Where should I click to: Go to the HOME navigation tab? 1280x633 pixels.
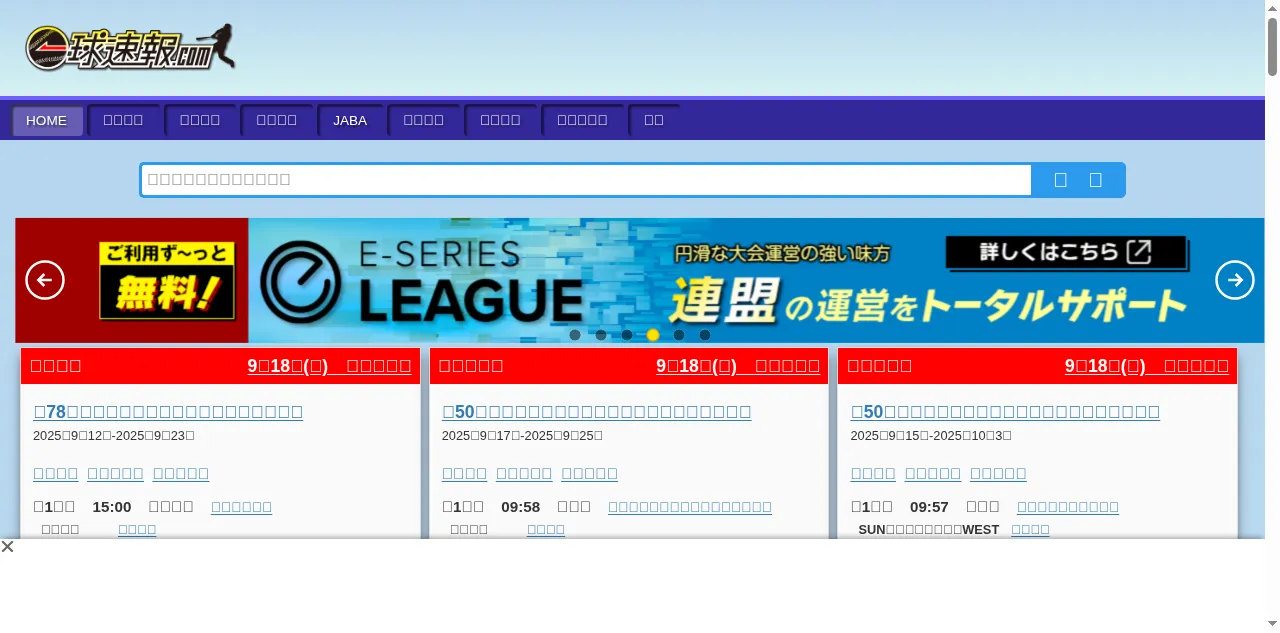[47, 121]
